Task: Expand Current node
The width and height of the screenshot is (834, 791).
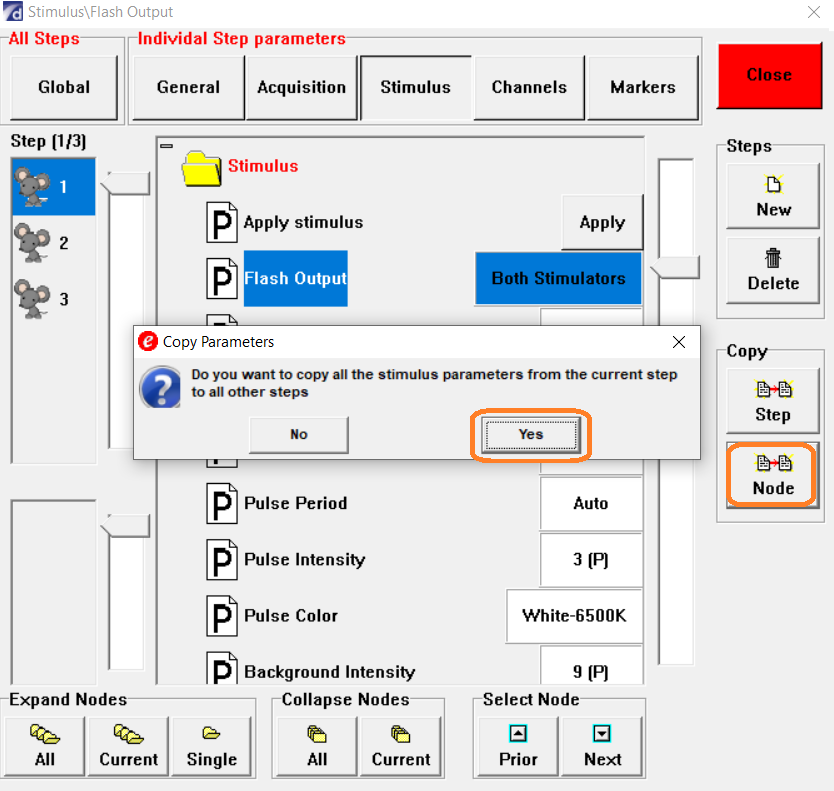Action: [x=129, y=746]
